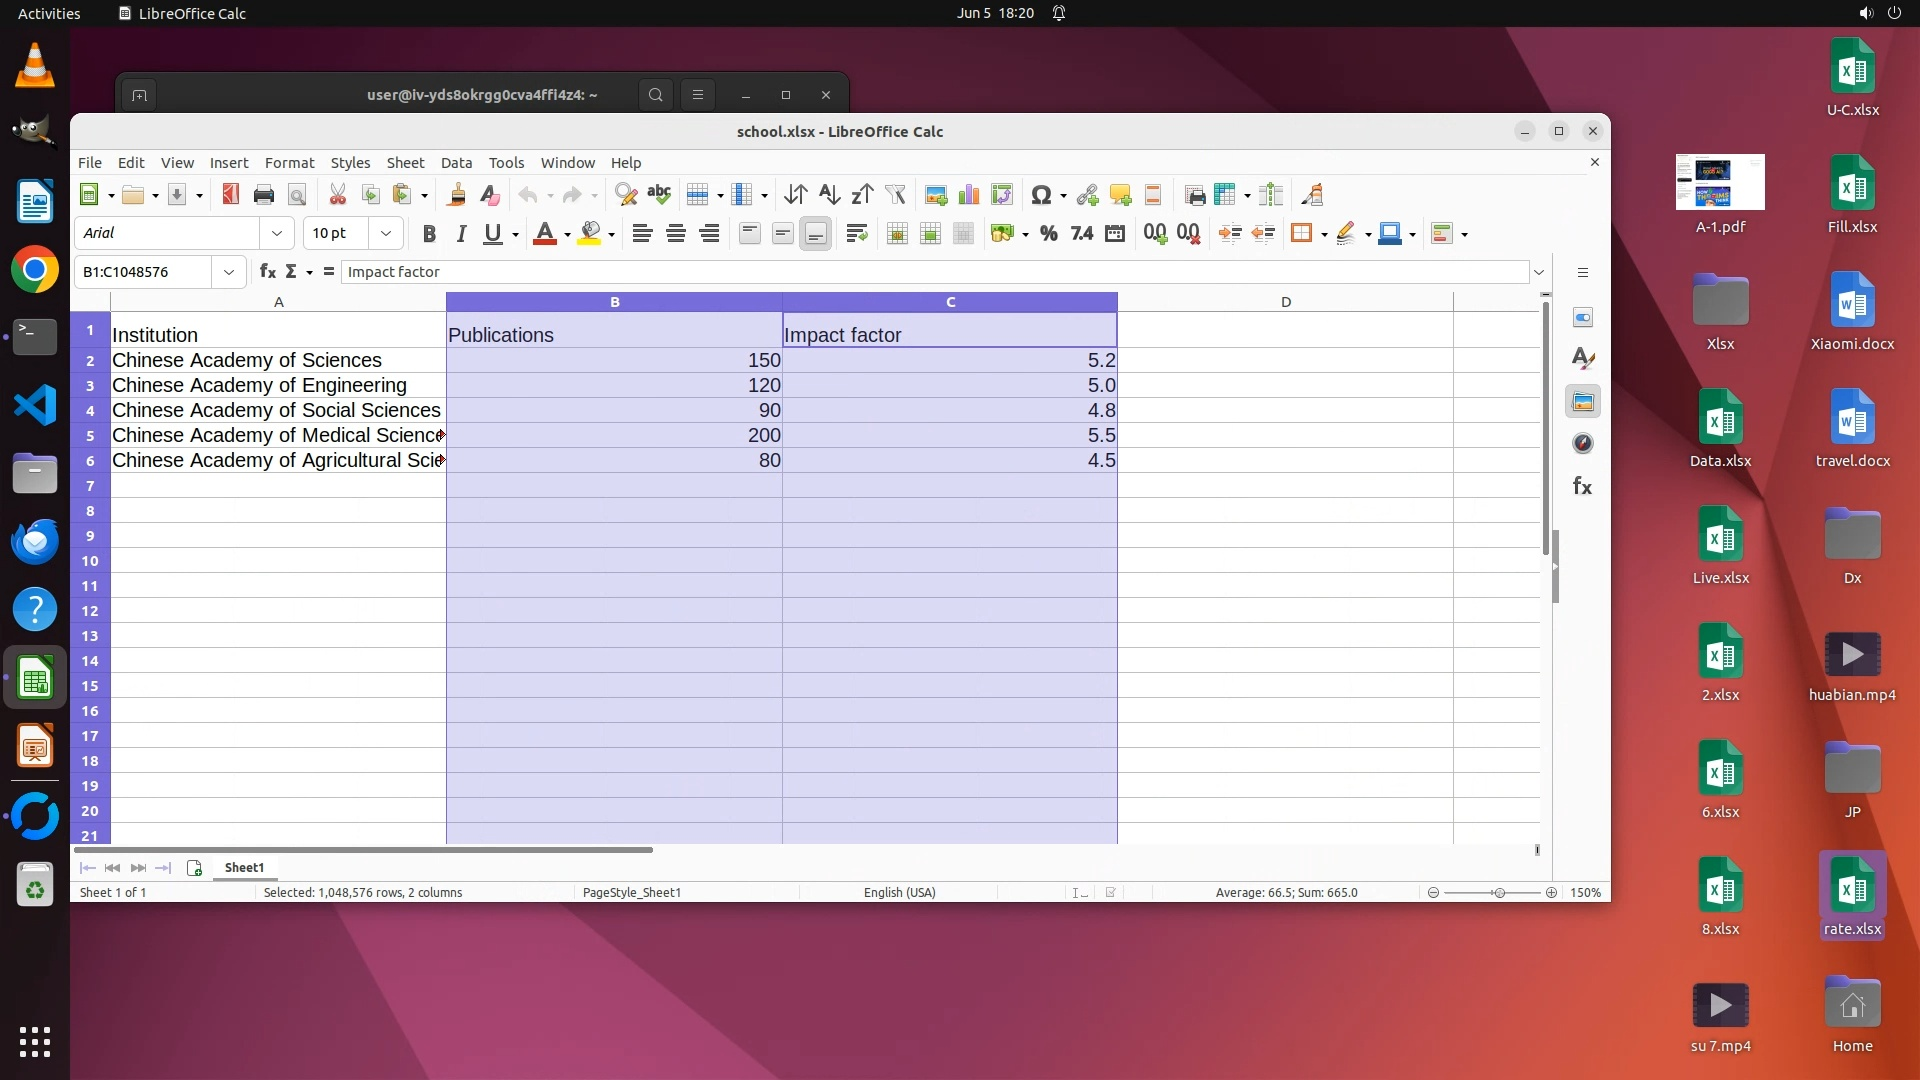The image size is (1920, 1080).
Task: Click column D header
Action: click(x=1285, y=302)
